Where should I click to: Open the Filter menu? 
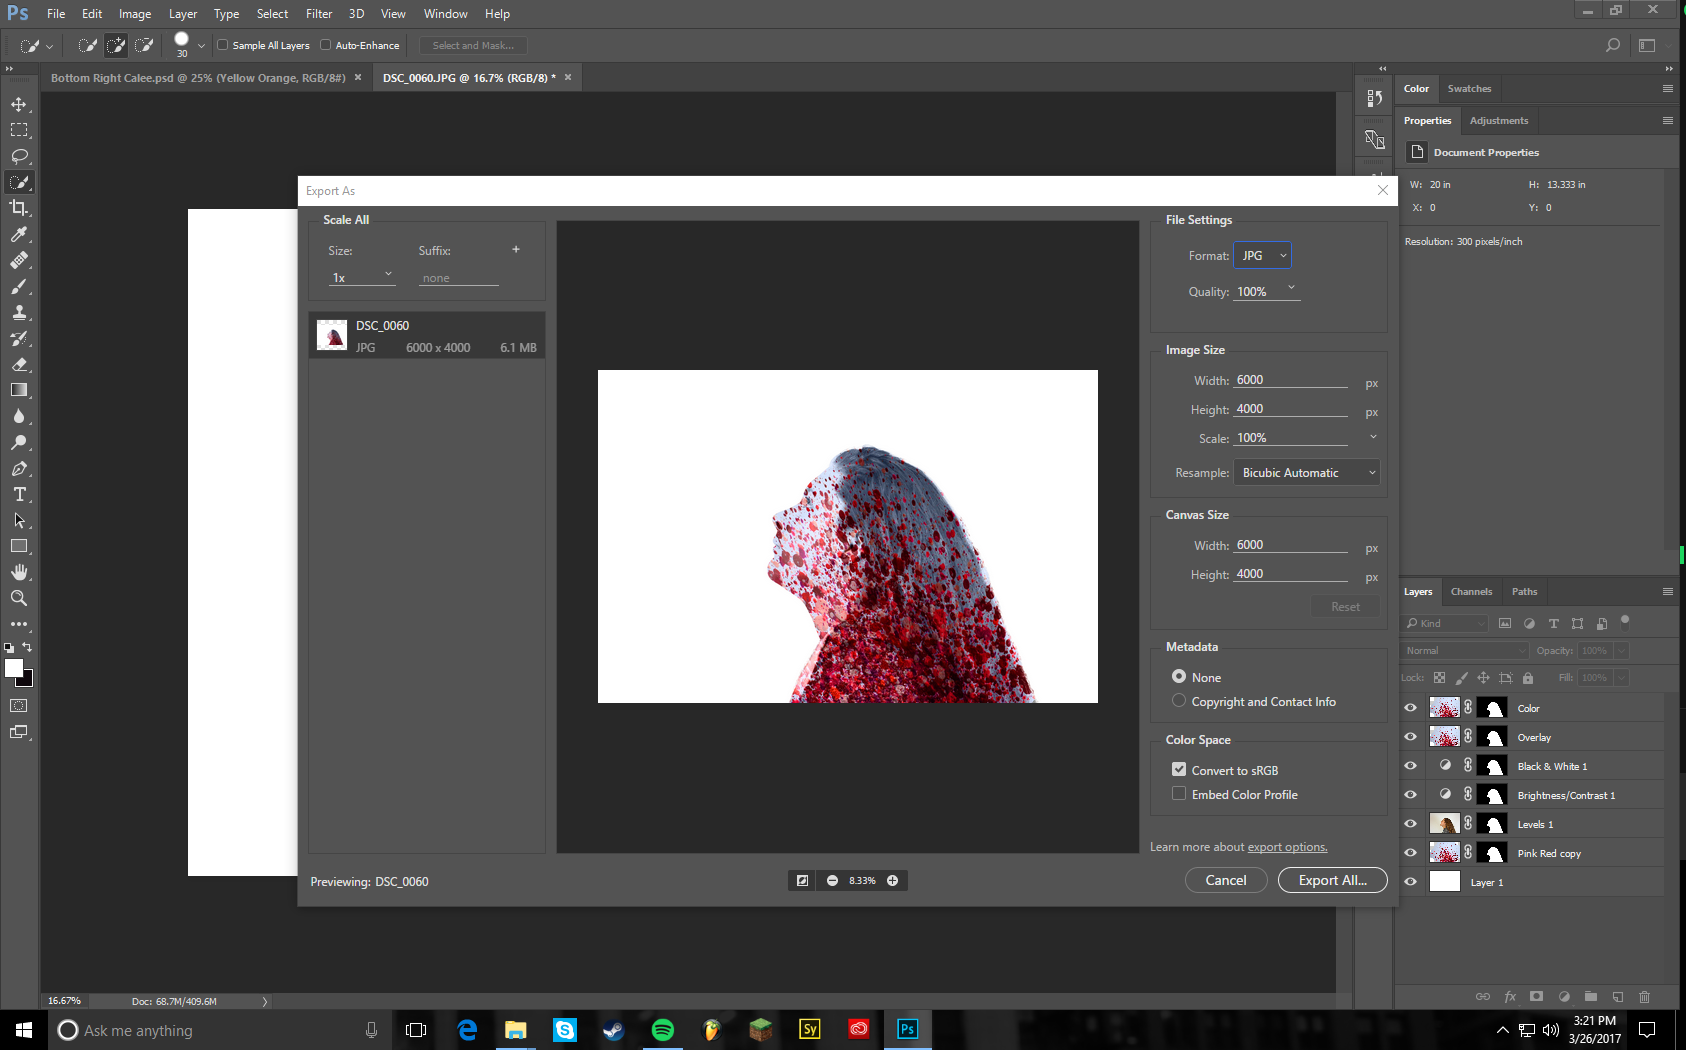pos(319,14)
